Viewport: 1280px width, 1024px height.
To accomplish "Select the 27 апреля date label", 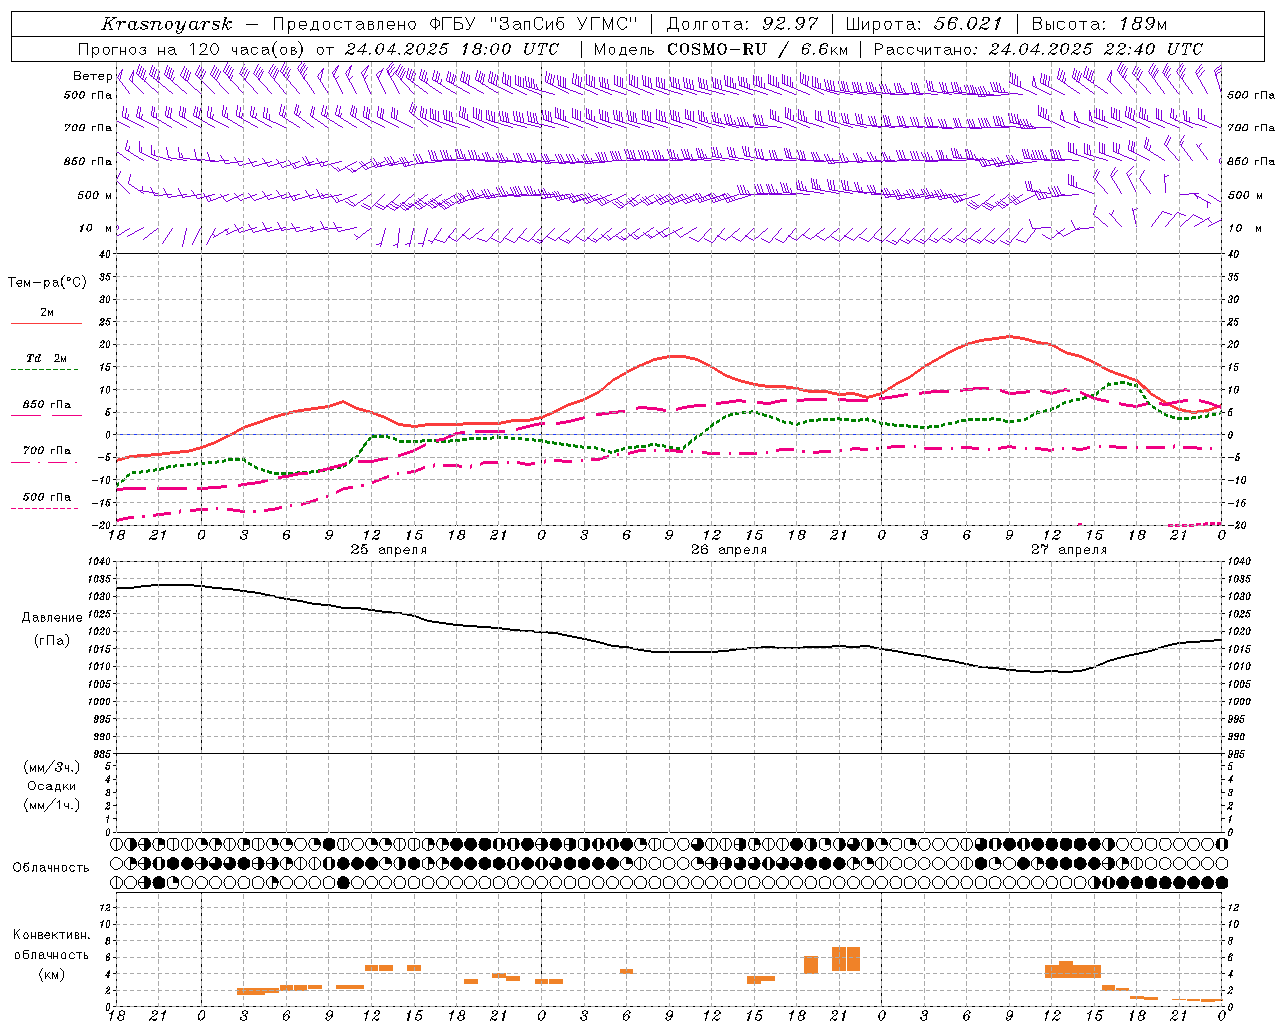I will pyautogui.click(x=1069, y=550).
